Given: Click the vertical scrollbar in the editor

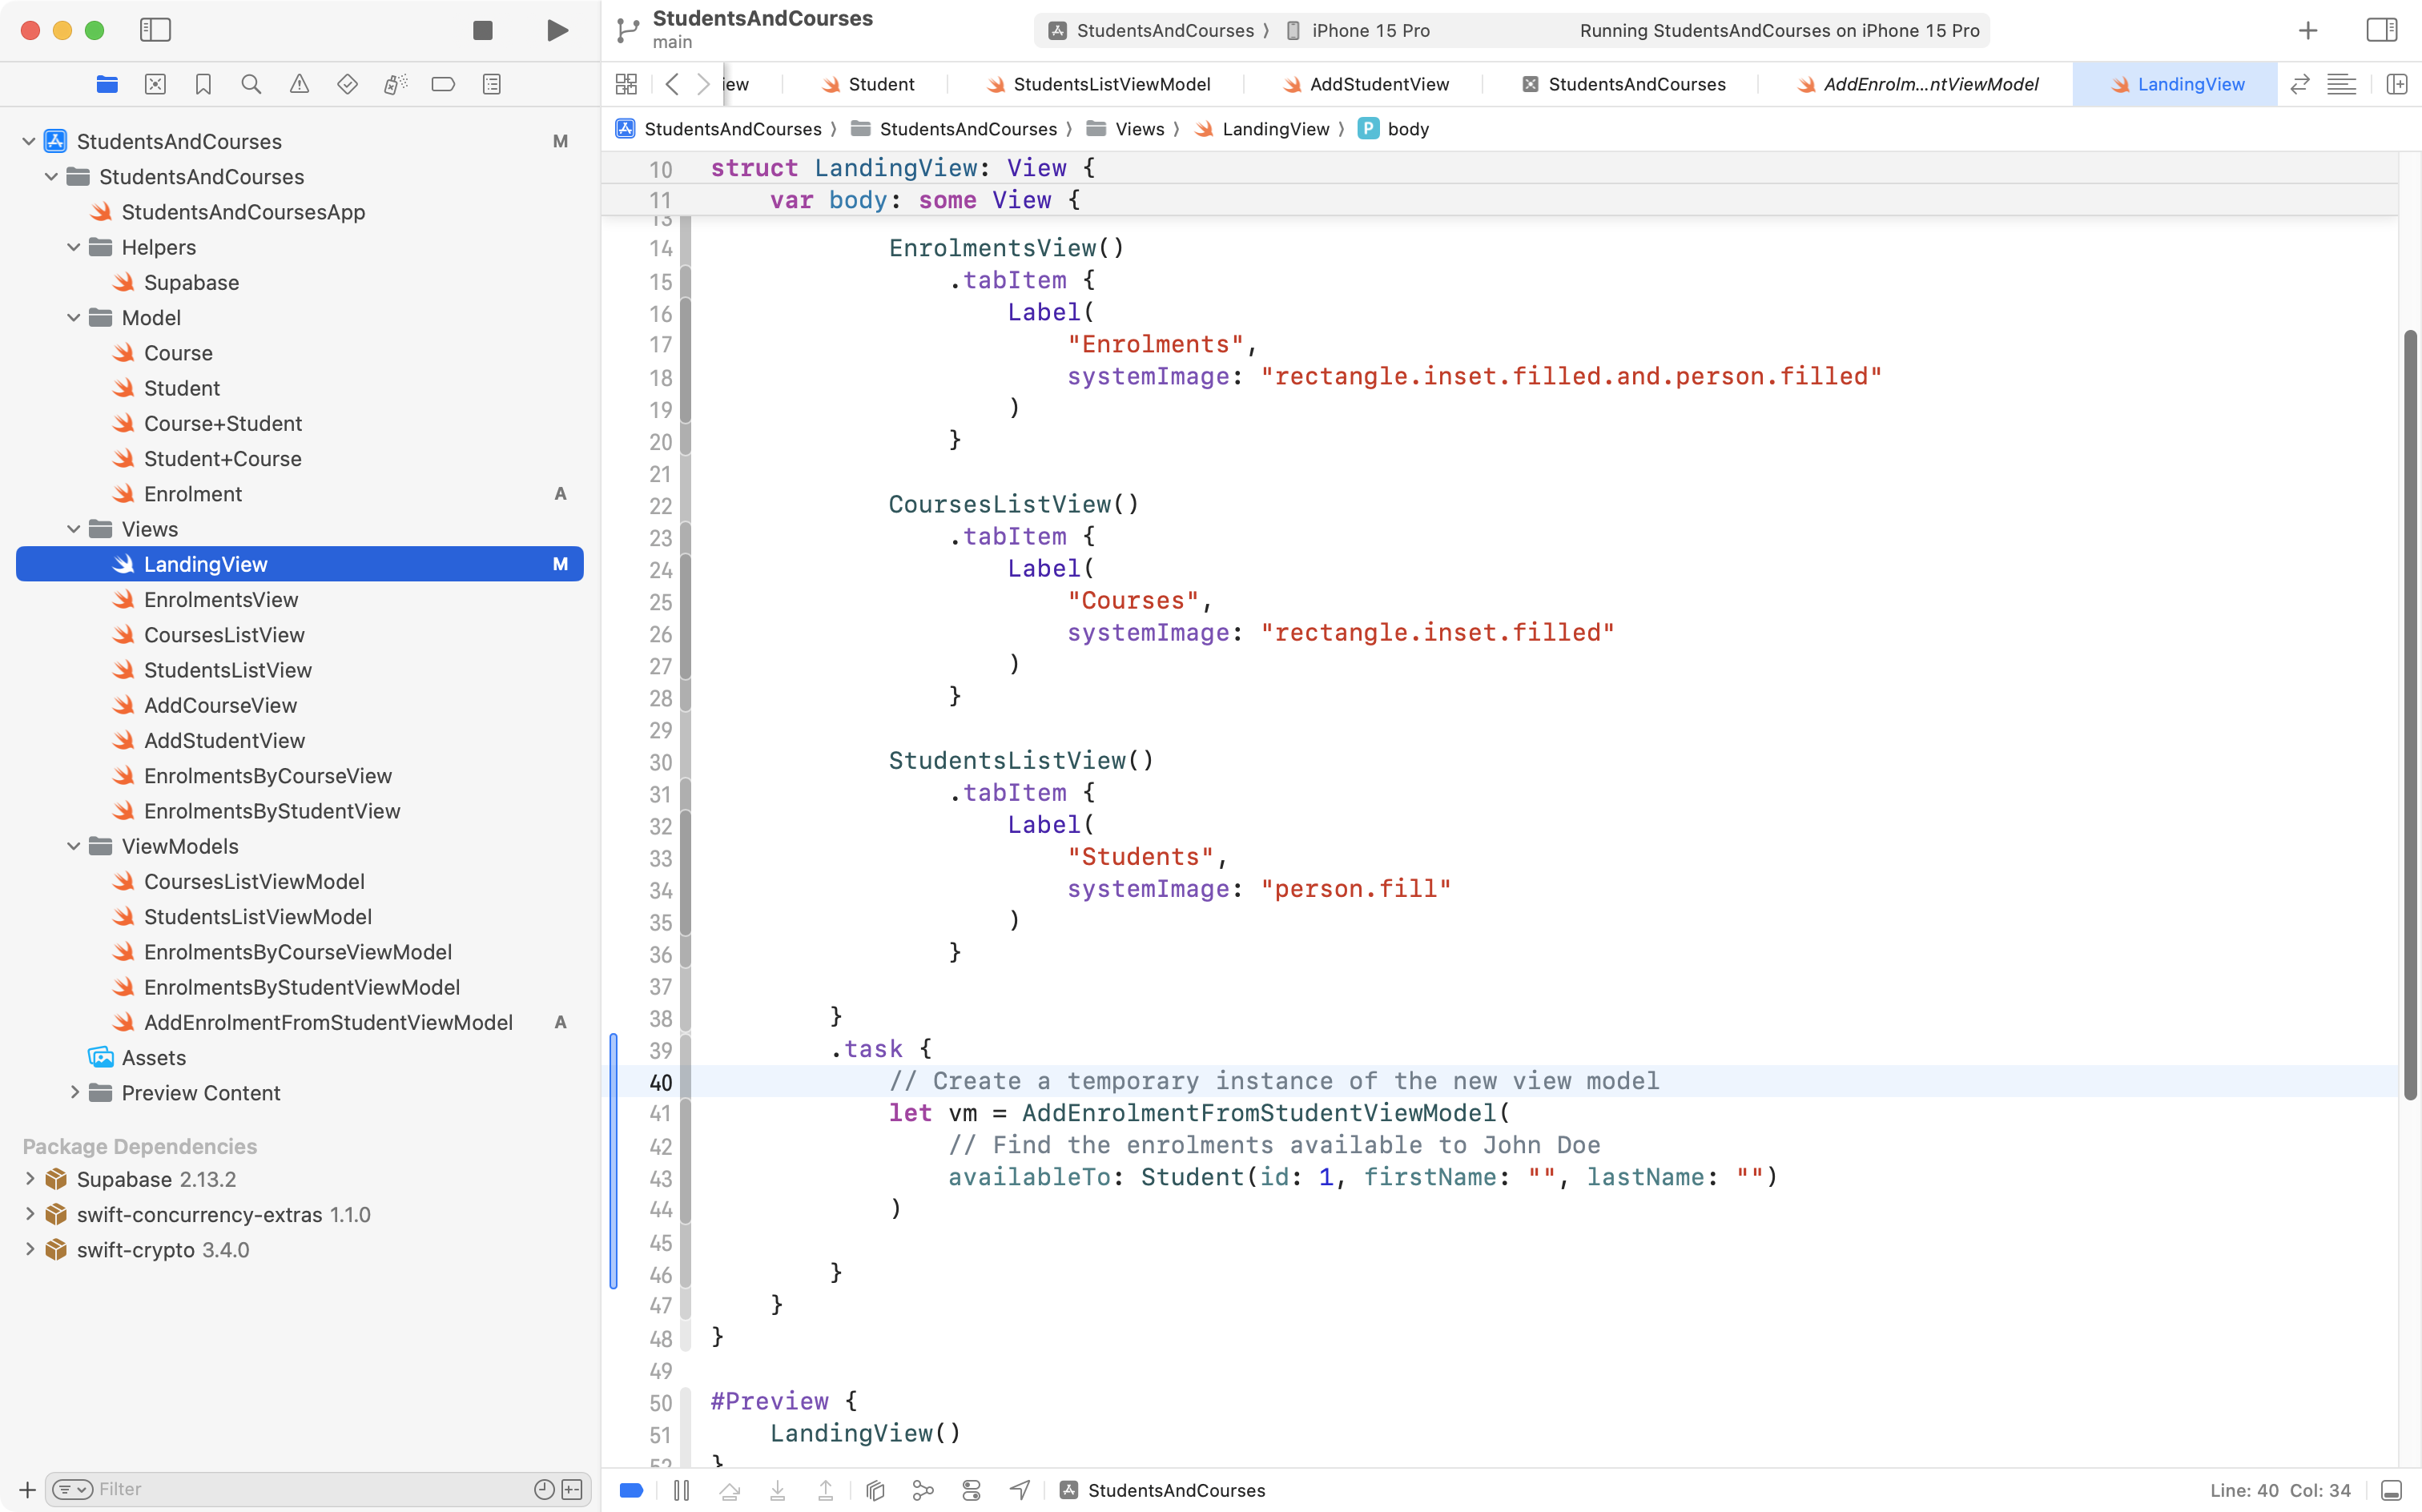Looking at the screenshot, I should point(2410,700).
